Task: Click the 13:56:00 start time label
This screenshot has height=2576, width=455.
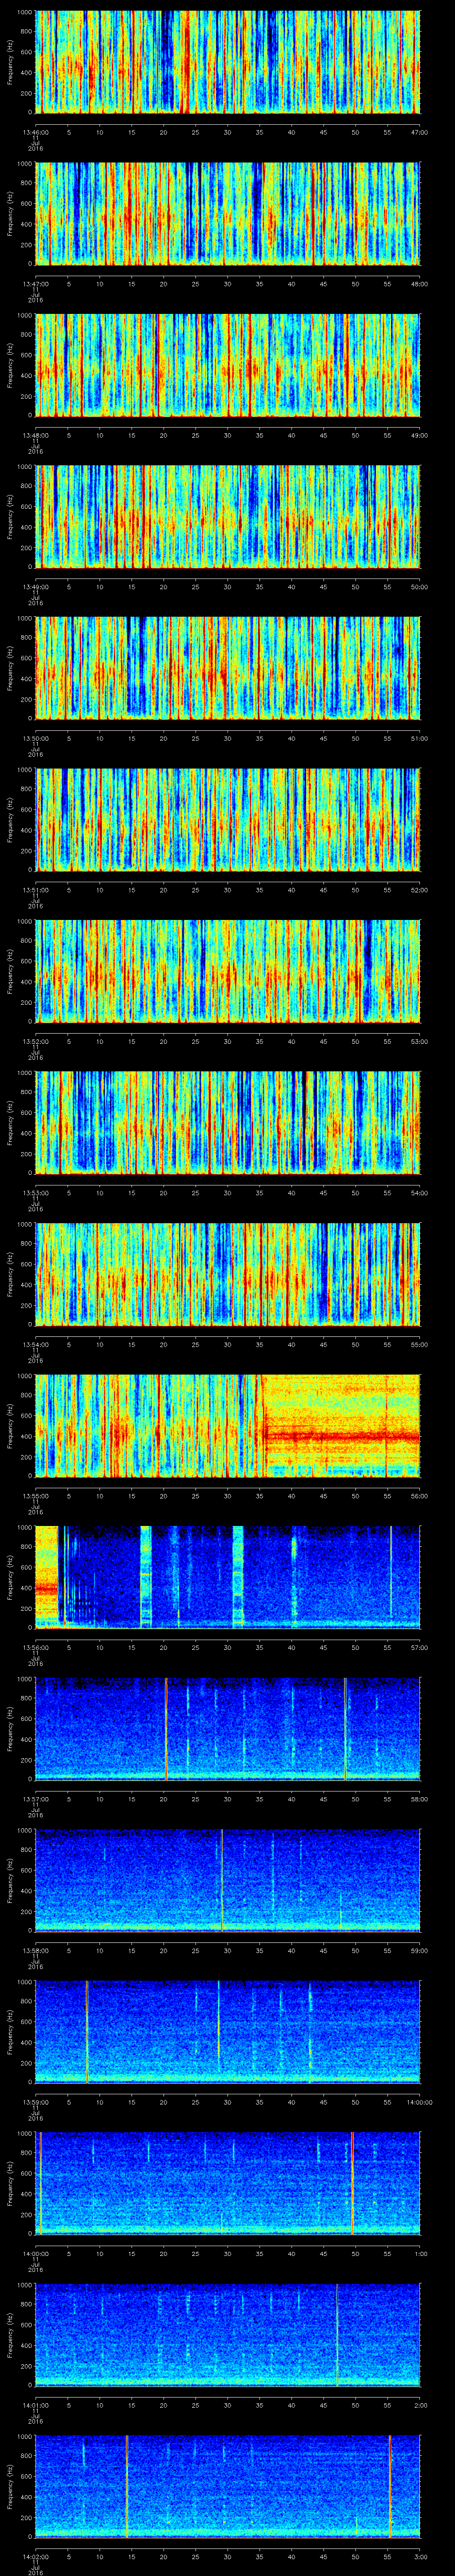Action: [x=35, y=1647]
